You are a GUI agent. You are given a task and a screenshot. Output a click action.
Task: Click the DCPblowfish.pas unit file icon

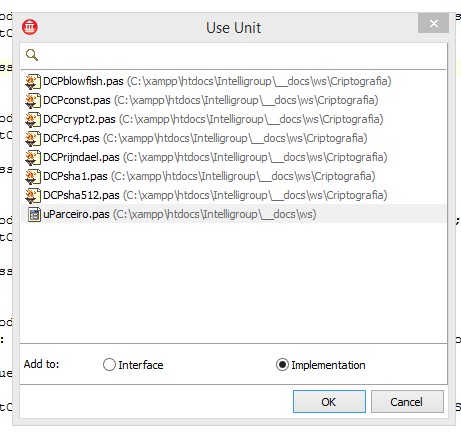[33, 81]
